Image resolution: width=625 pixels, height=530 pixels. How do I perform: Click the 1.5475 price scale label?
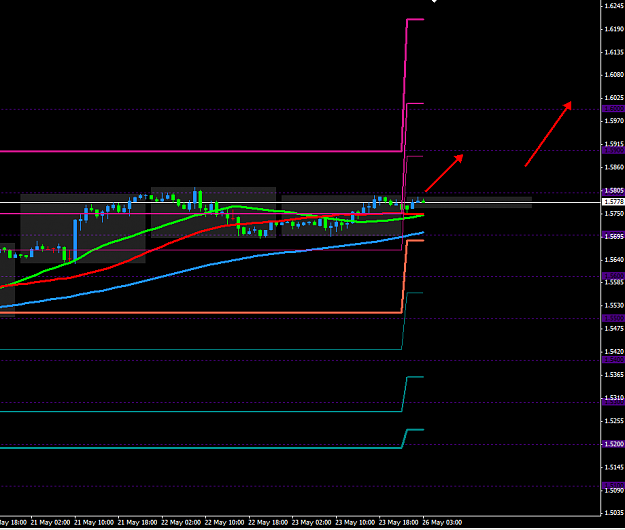(614, 328)
